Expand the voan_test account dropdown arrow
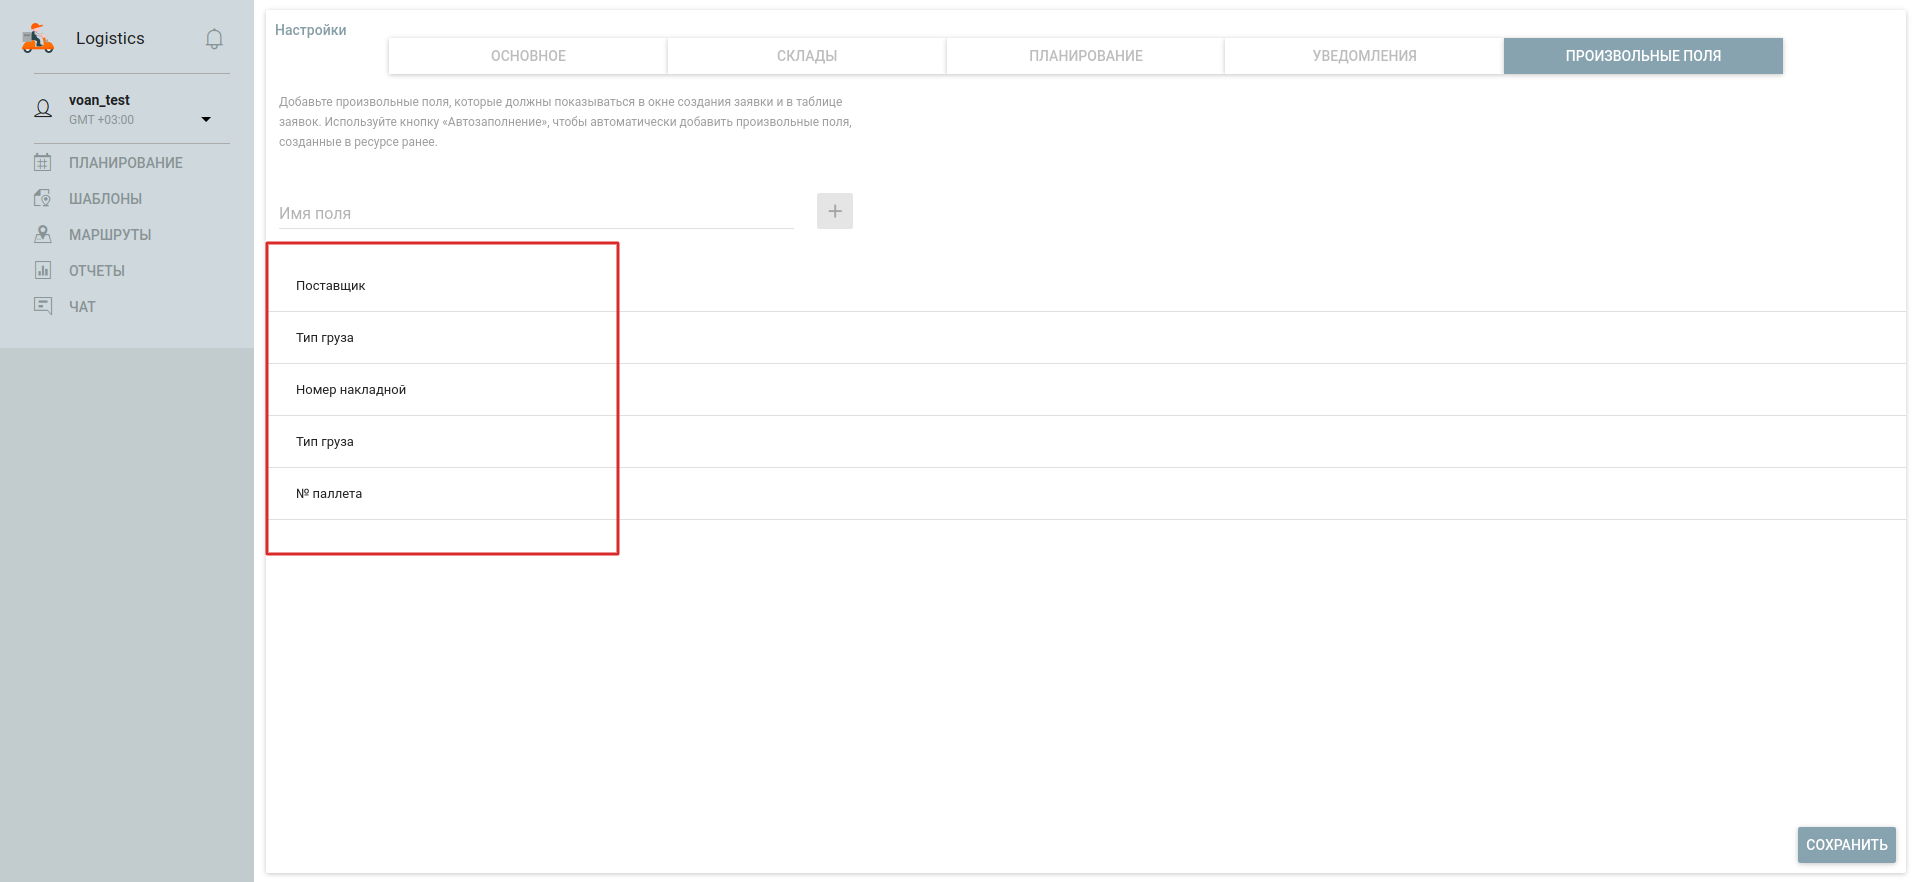Screen dimensions: 1917x882 (206, 119)
